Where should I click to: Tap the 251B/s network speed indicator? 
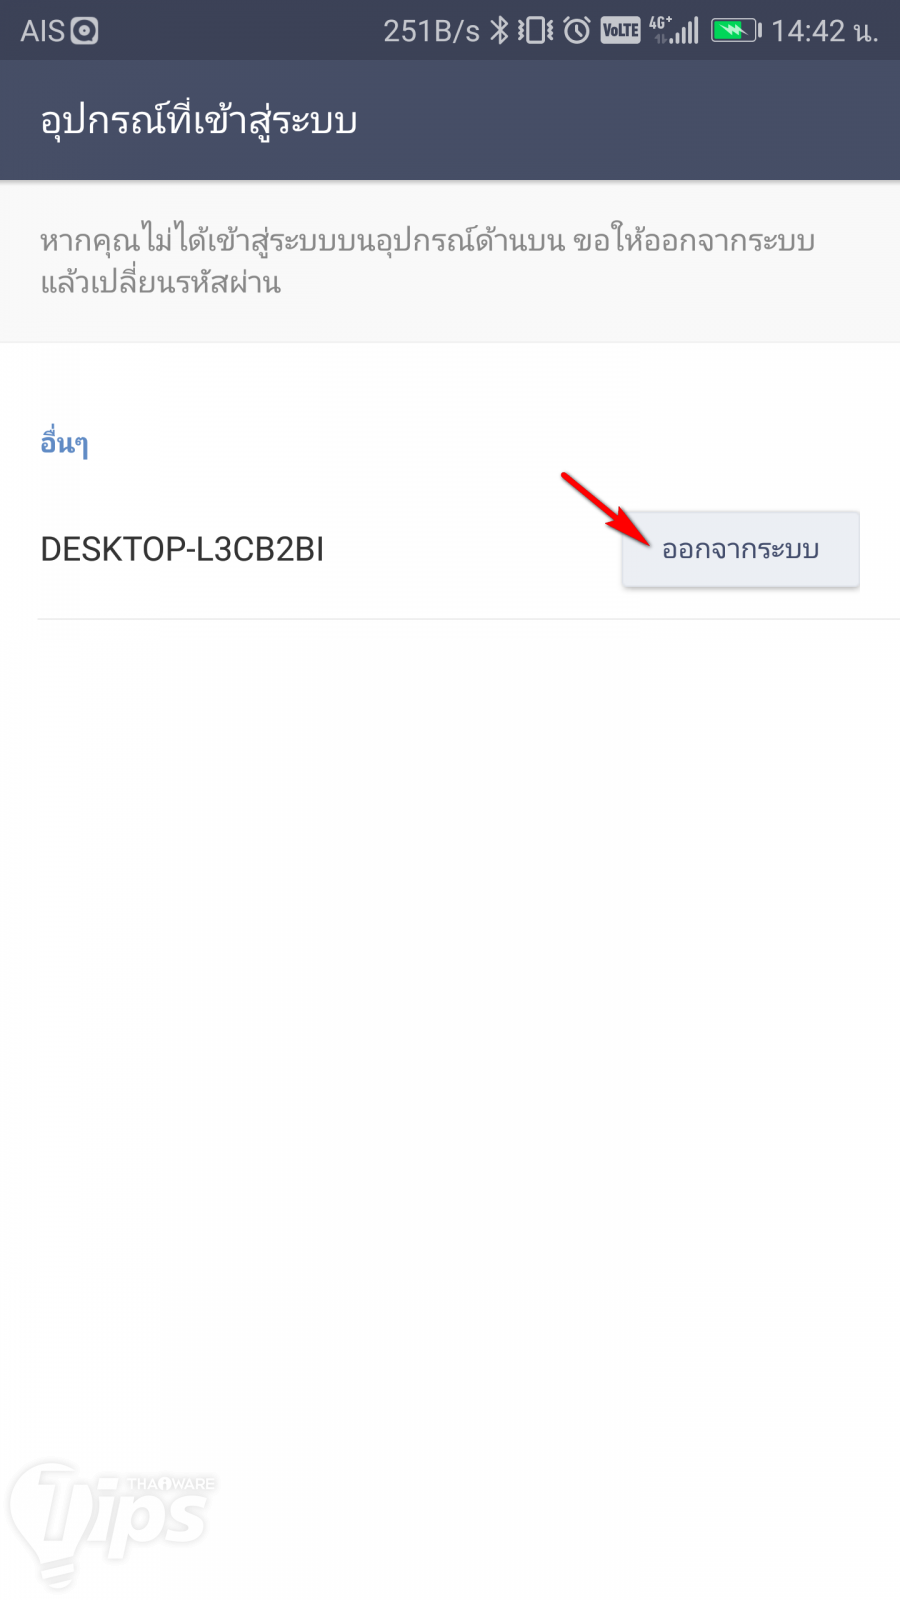tap(431, 31)
